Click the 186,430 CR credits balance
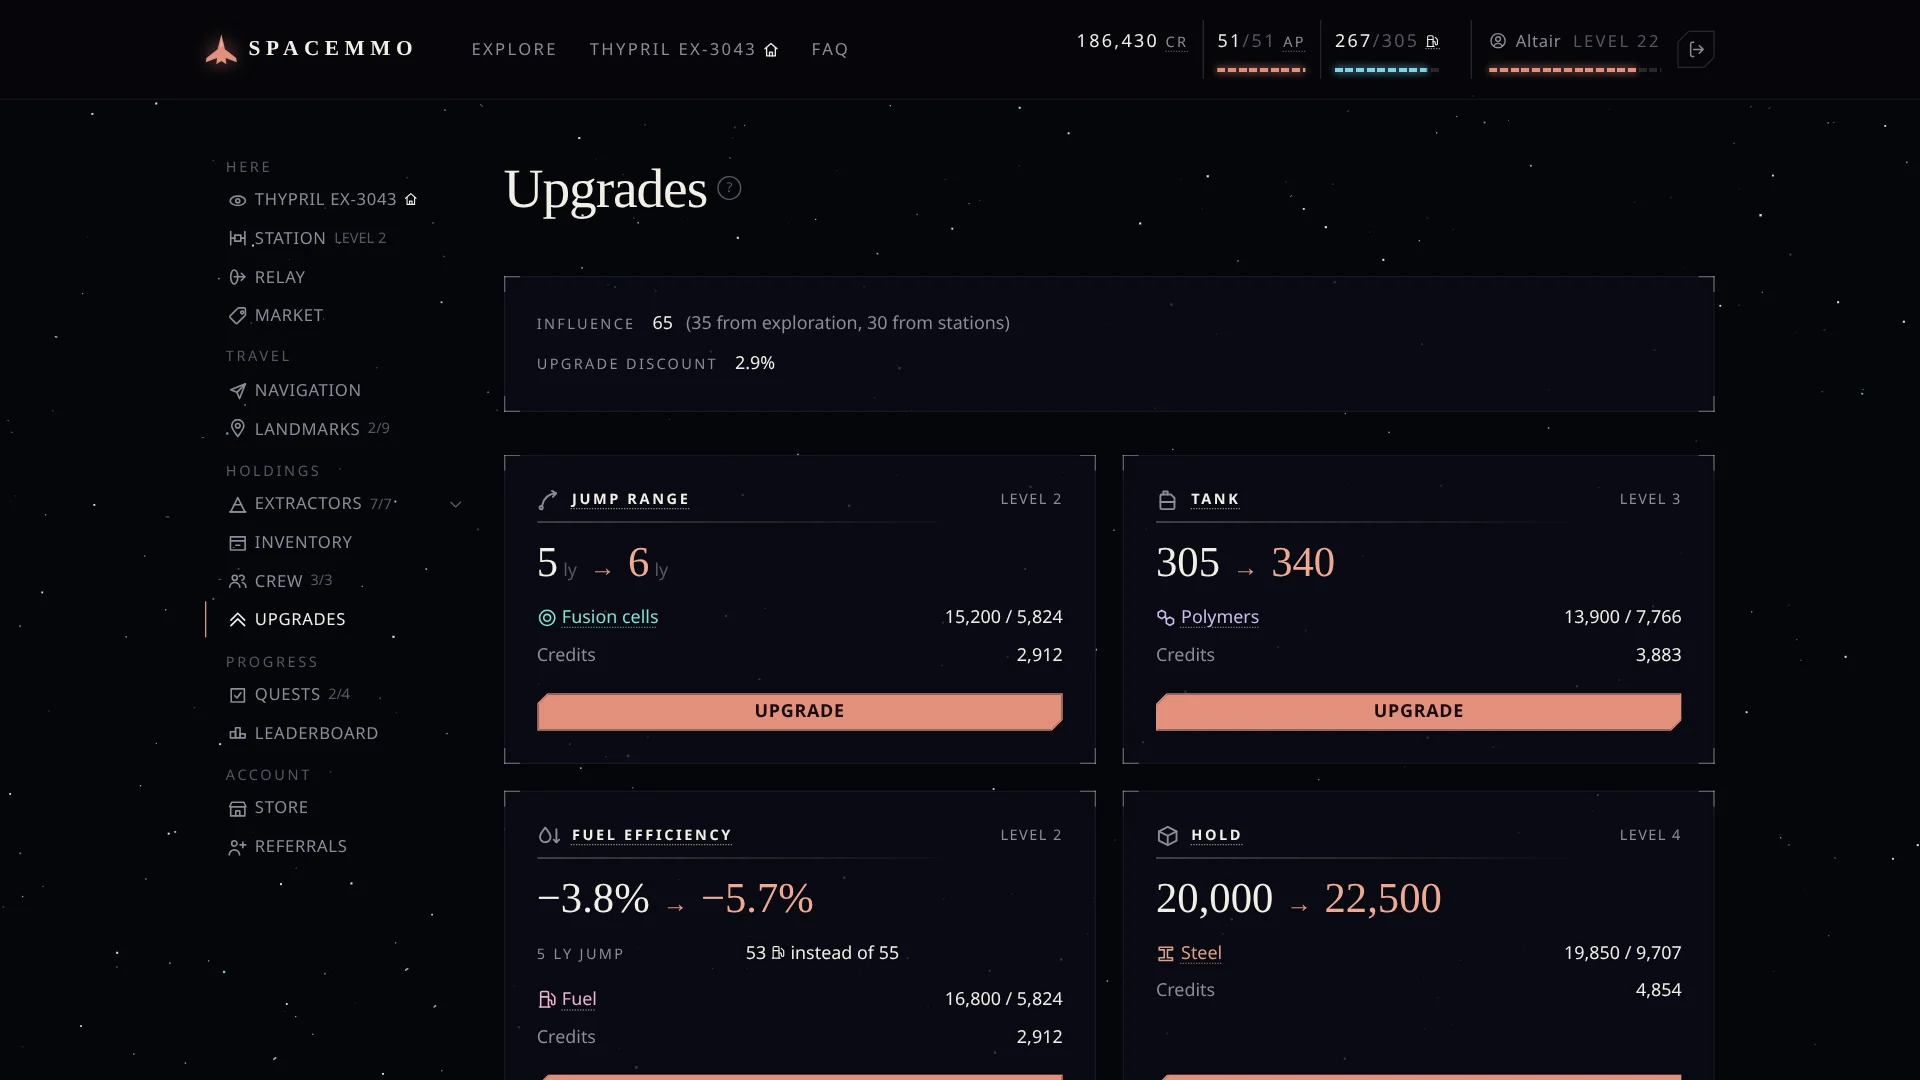This screenshot has height=1080, width=1920. coord(1132,41)
